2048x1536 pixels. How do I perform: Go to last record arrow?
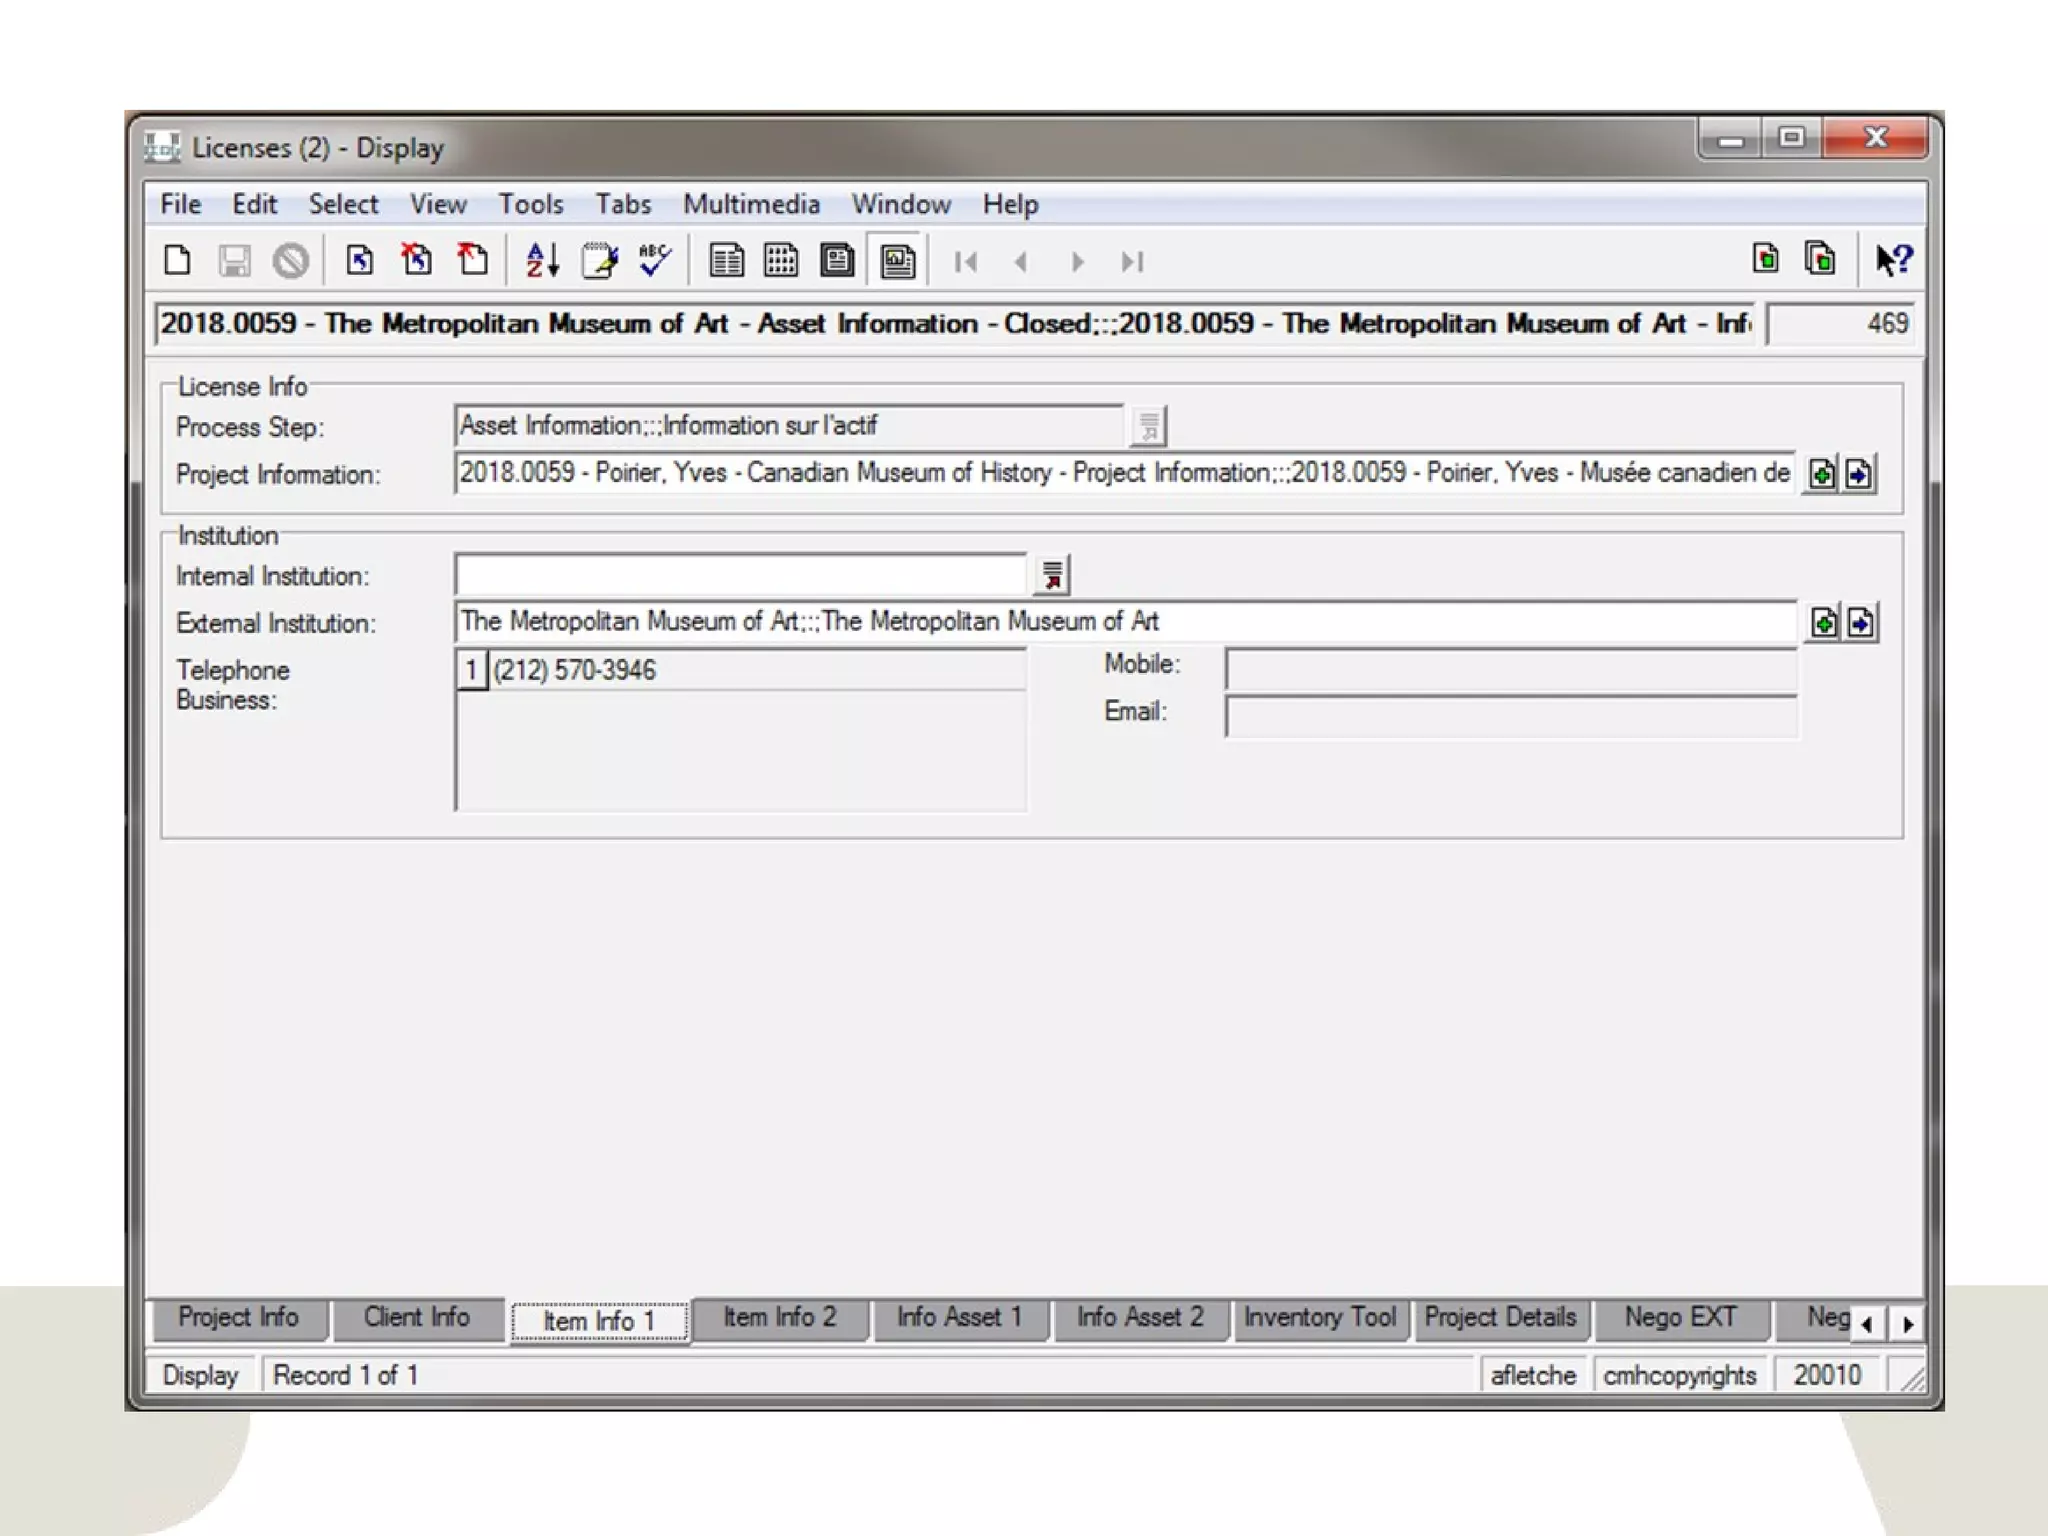[x=1132, y=262]
